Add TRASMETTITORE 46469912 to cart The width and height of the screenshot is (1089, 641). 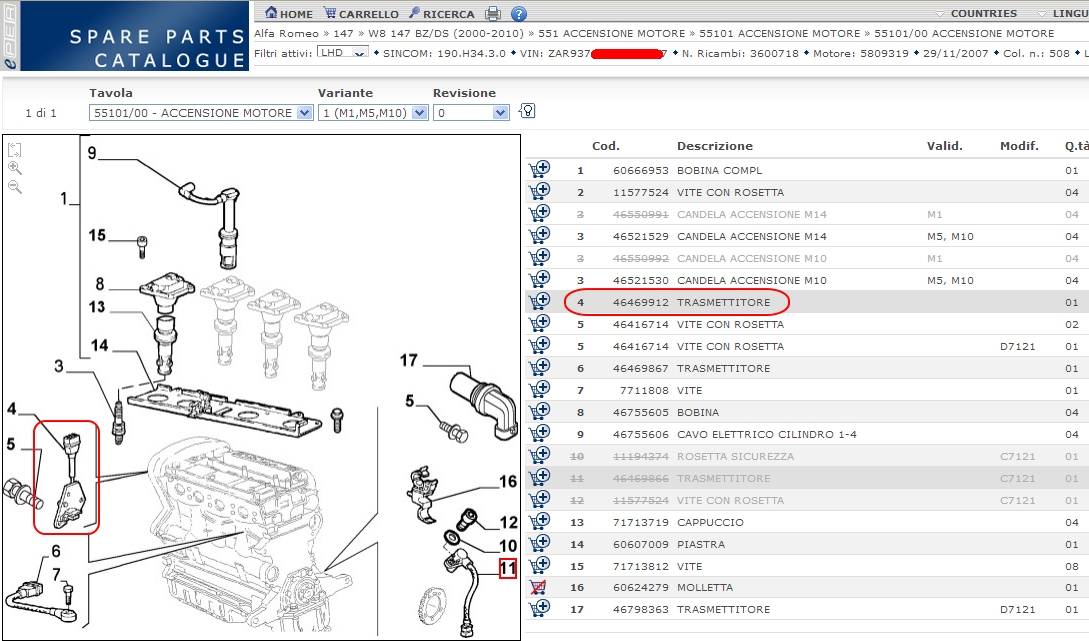point(539,301)
